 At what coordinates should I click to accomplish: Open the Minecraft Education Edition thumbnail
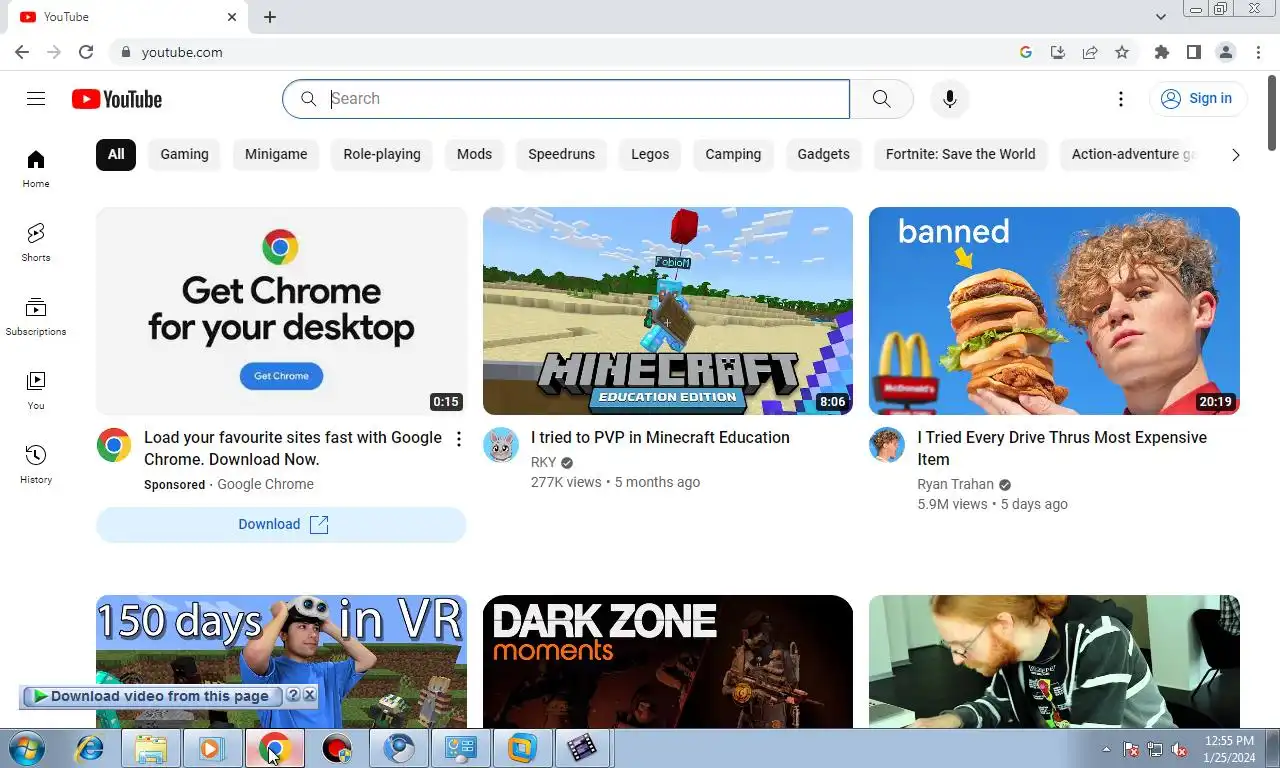(668, 311)
